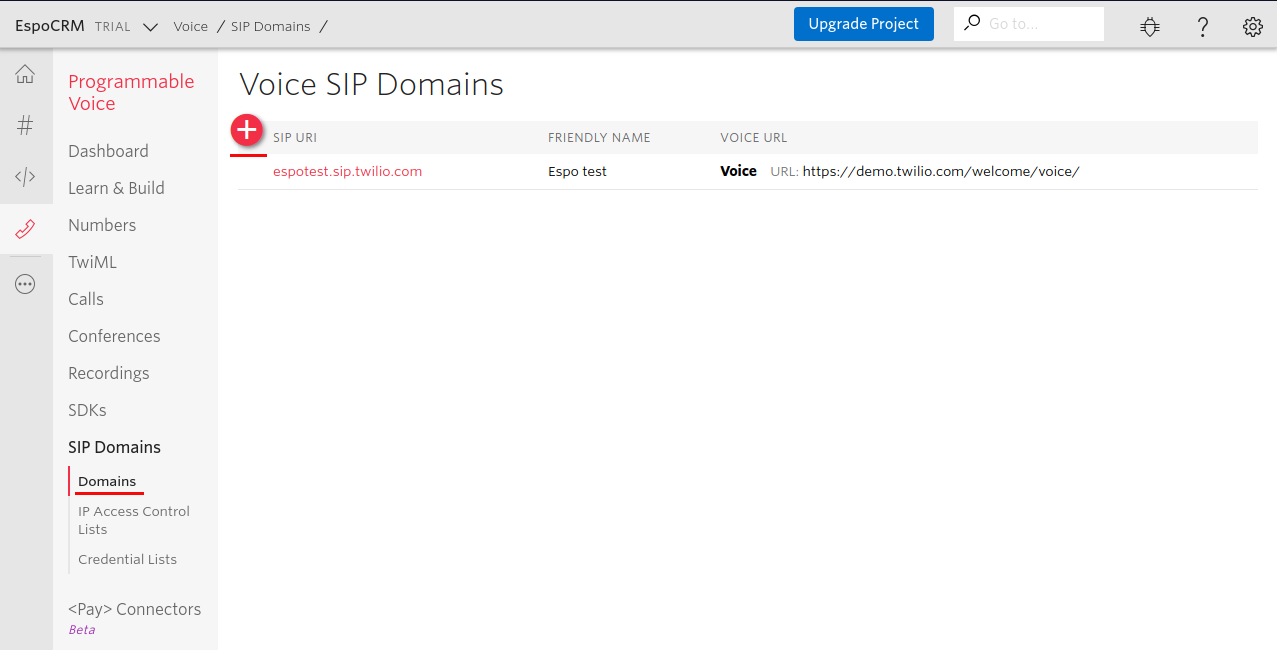The image size is (1277, 650).
Task: Click inside the Go to search field
Action: pos(1030,24)
